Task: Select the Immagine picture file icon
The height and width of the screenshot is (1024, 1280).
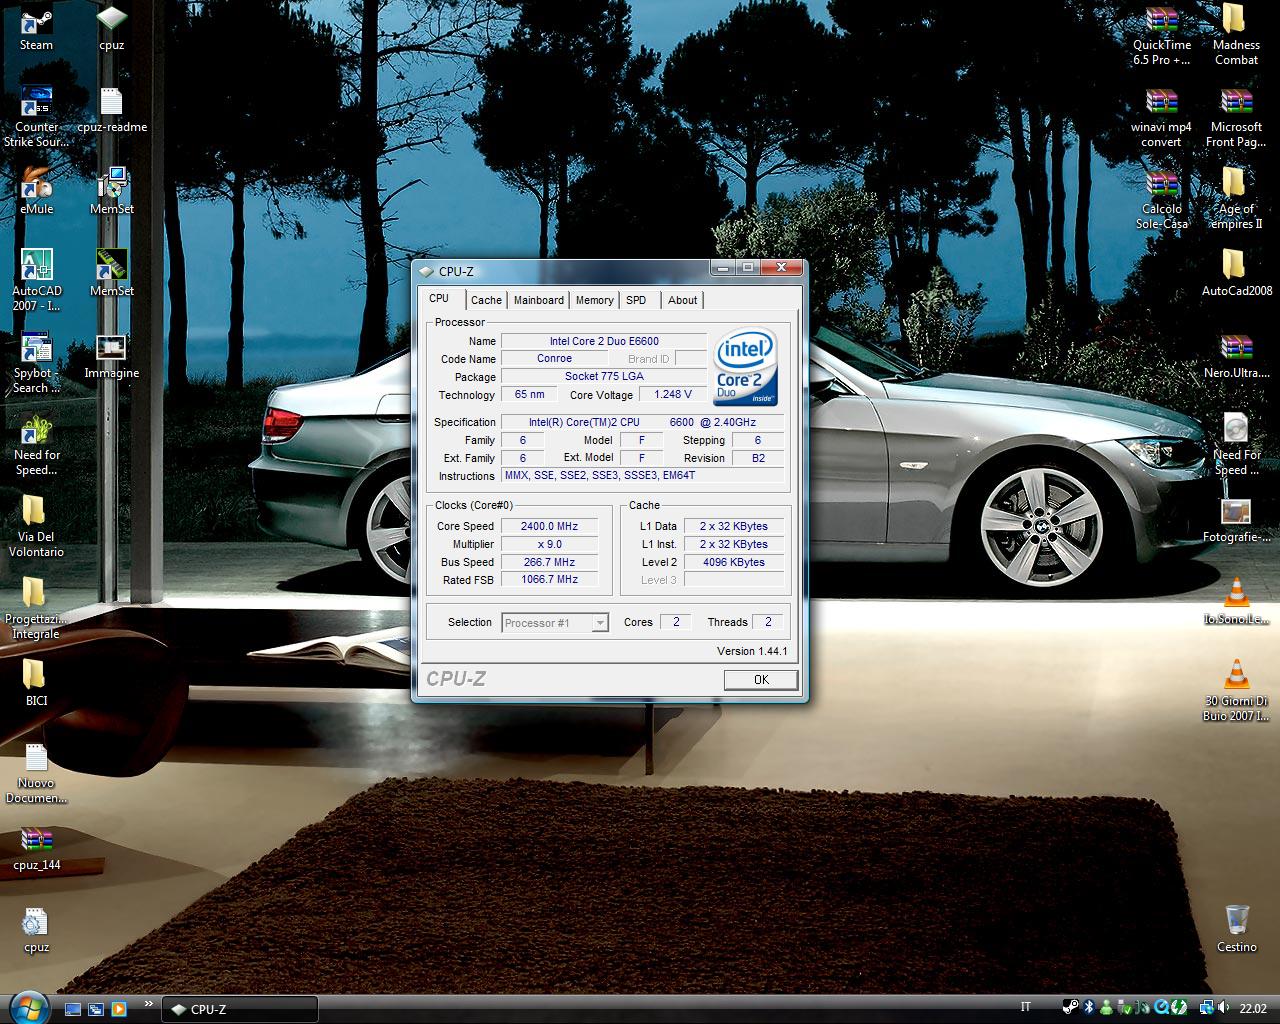Action: pos(111,356)
